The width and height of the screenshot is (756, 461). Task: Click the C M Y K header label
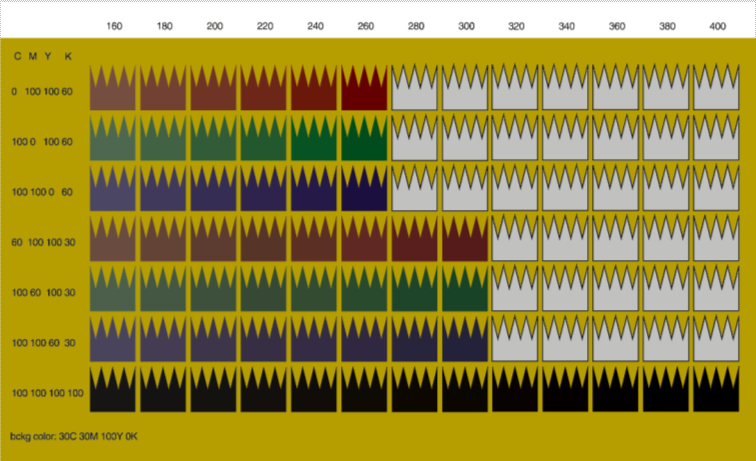click(42, 56)
